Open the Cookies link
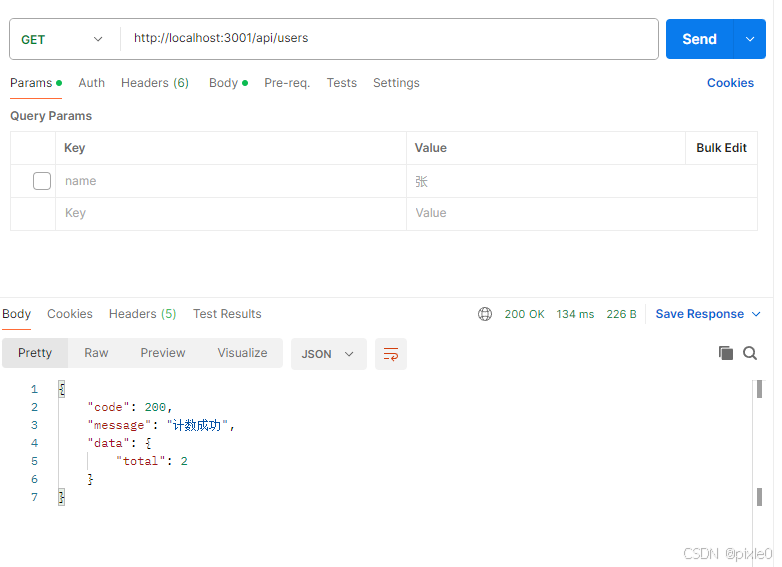This screenshot has width=782, height=567. pos(730,83)
